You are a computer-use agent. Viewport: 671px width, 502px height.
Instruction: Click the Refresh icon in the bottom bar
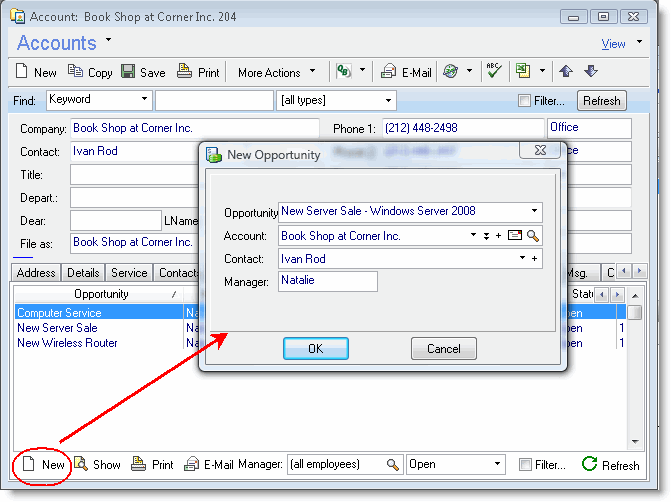pos(590,465)
